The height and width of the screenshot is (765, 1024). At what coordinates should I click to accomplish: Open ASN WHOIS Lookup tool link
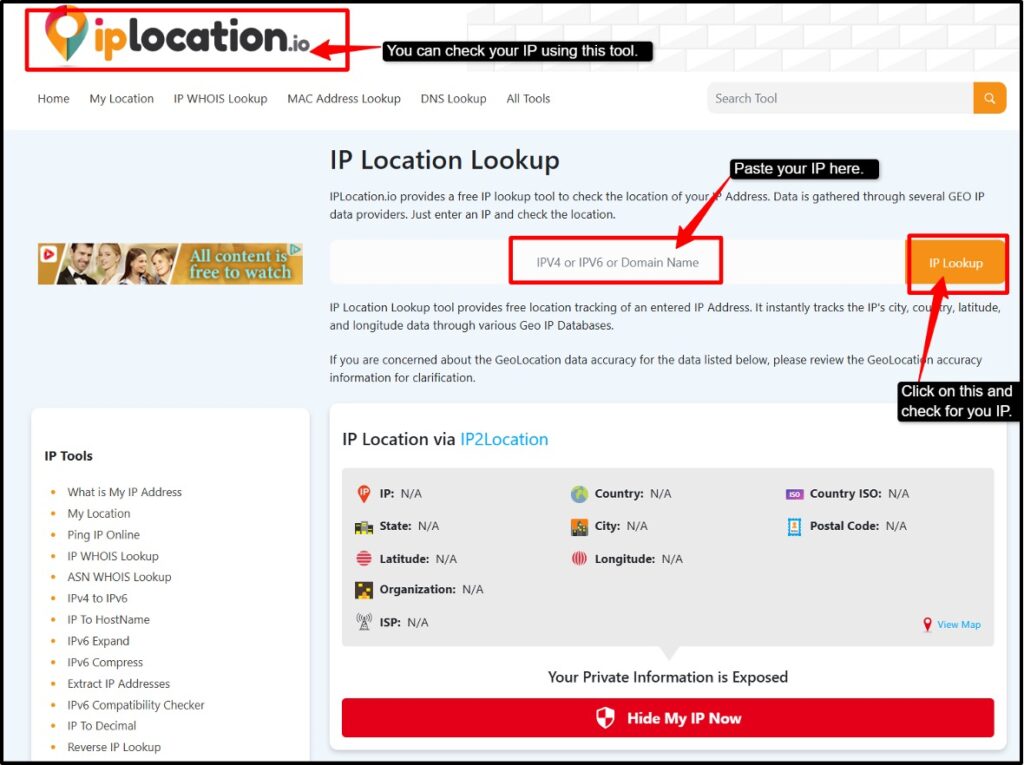tap(120, 577)
